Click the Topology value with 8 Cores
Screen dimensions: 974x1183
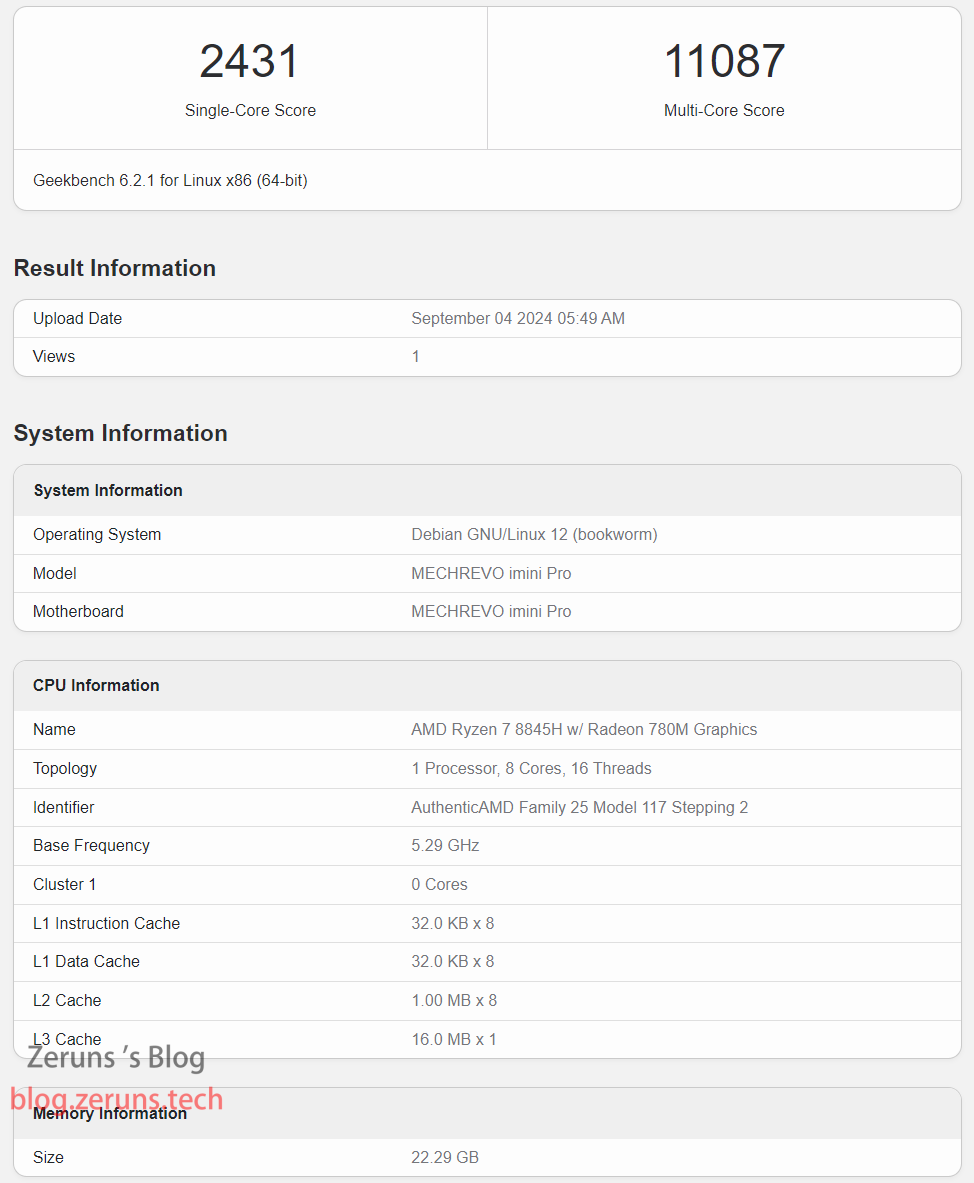point(531,769)
